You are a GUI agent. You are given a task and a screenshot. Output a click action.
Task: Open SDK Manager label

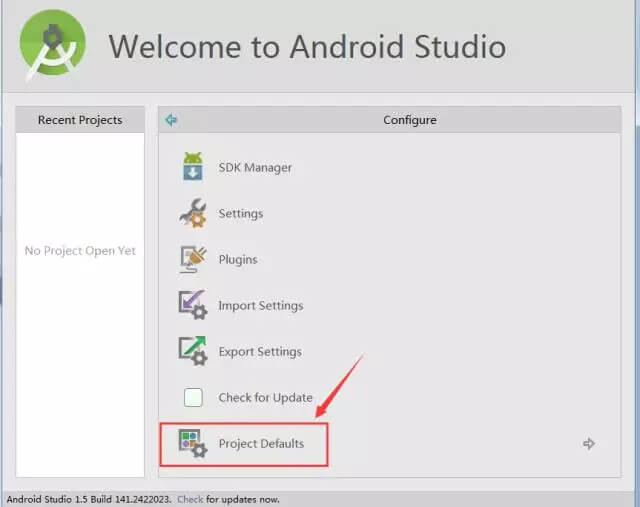[255, 167]
